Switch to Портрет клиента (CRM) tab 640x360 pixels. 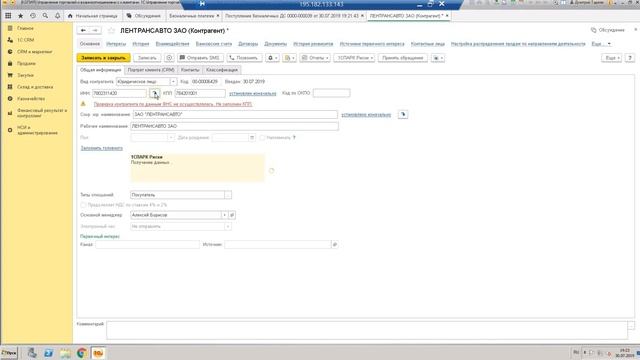click(151, 70)
